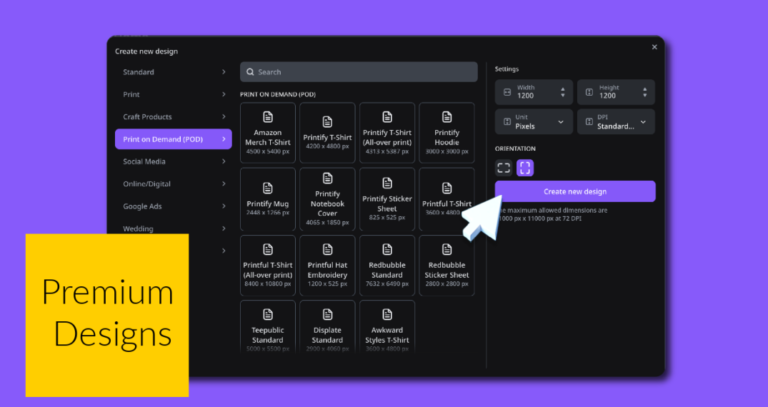Click the Create new design button
Image resolution: width=768 pixels, height=407 pixels.
pos(575,192)
